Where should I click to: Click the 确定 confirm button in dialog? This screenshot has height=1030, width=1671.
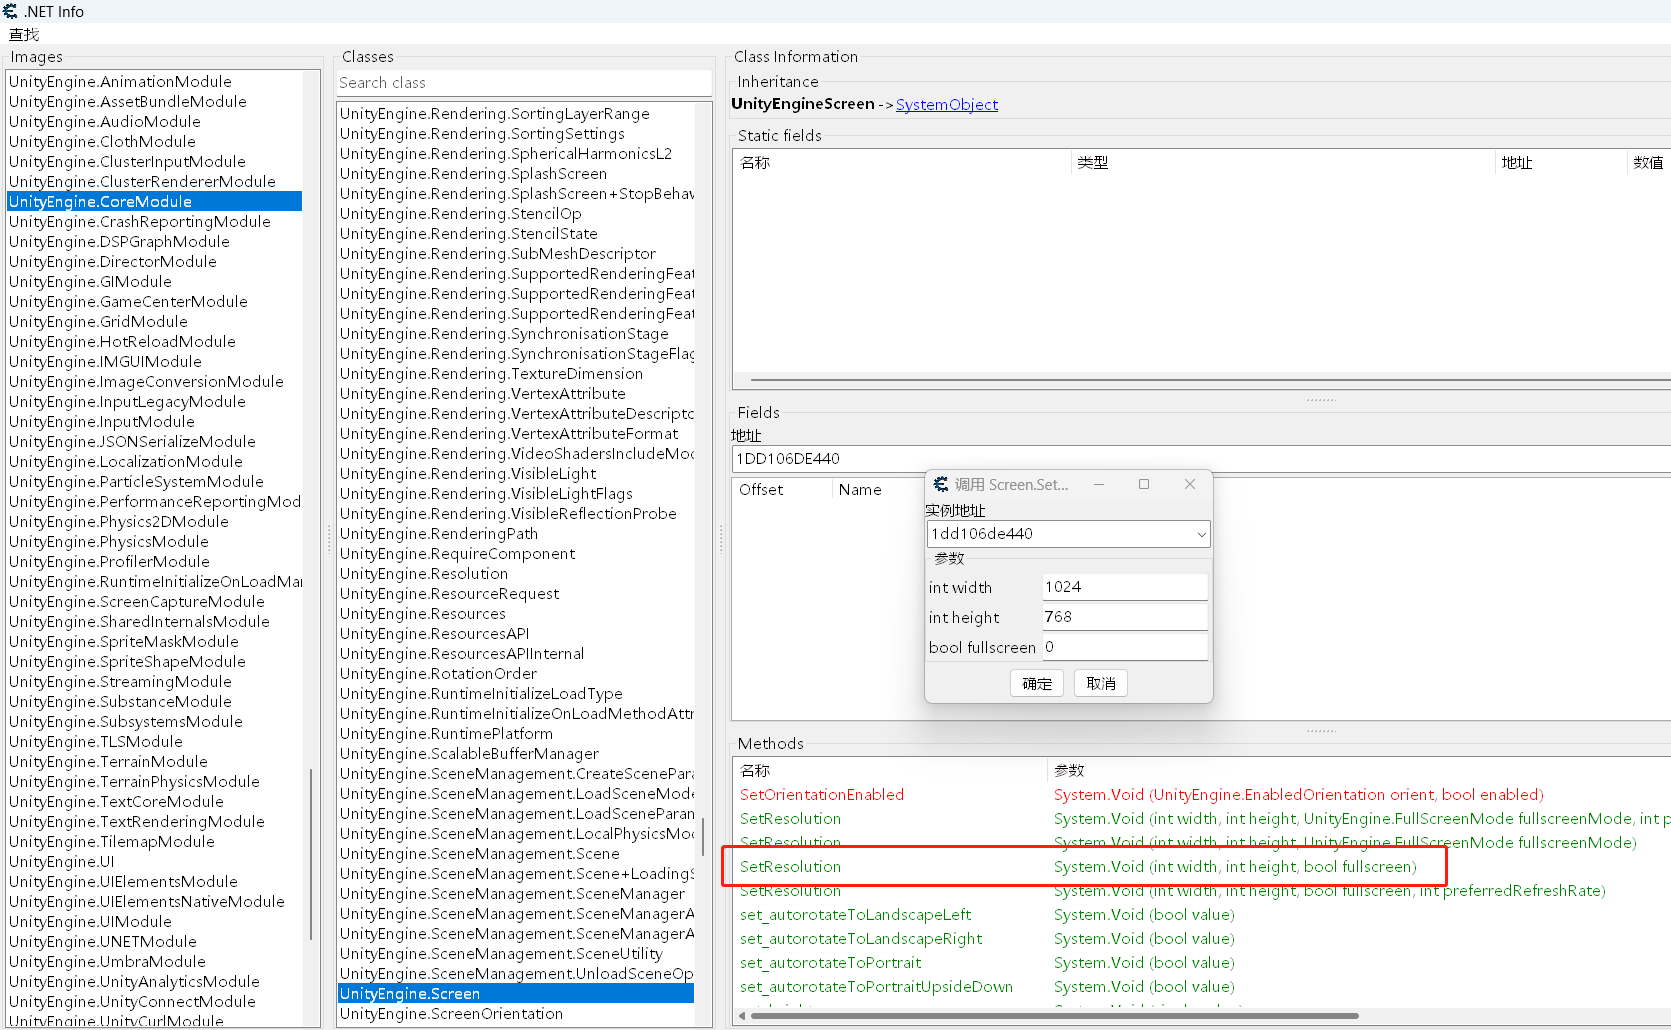coord(1036,684)
